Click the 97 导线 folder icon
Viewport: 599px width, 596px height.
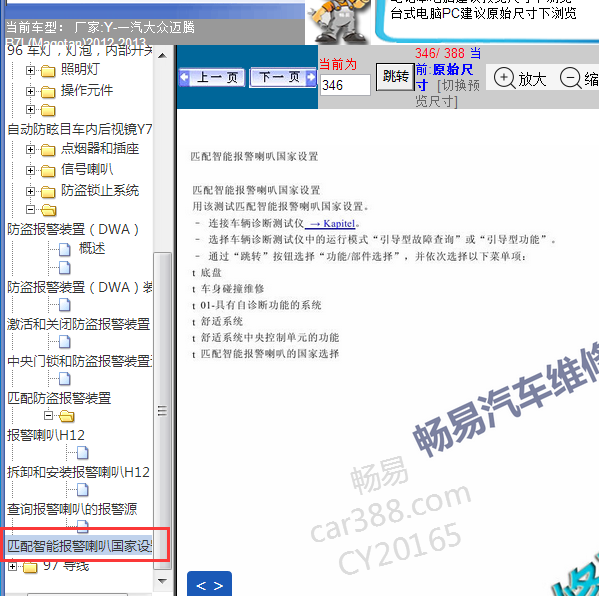pyautogui.click(x=30, y=567)
